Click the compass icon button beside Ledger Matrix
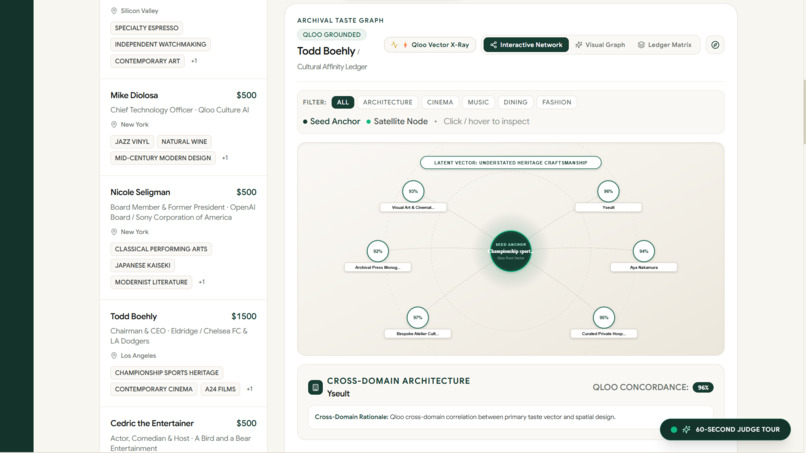This screenshot has width=806, height=453. 715,45
